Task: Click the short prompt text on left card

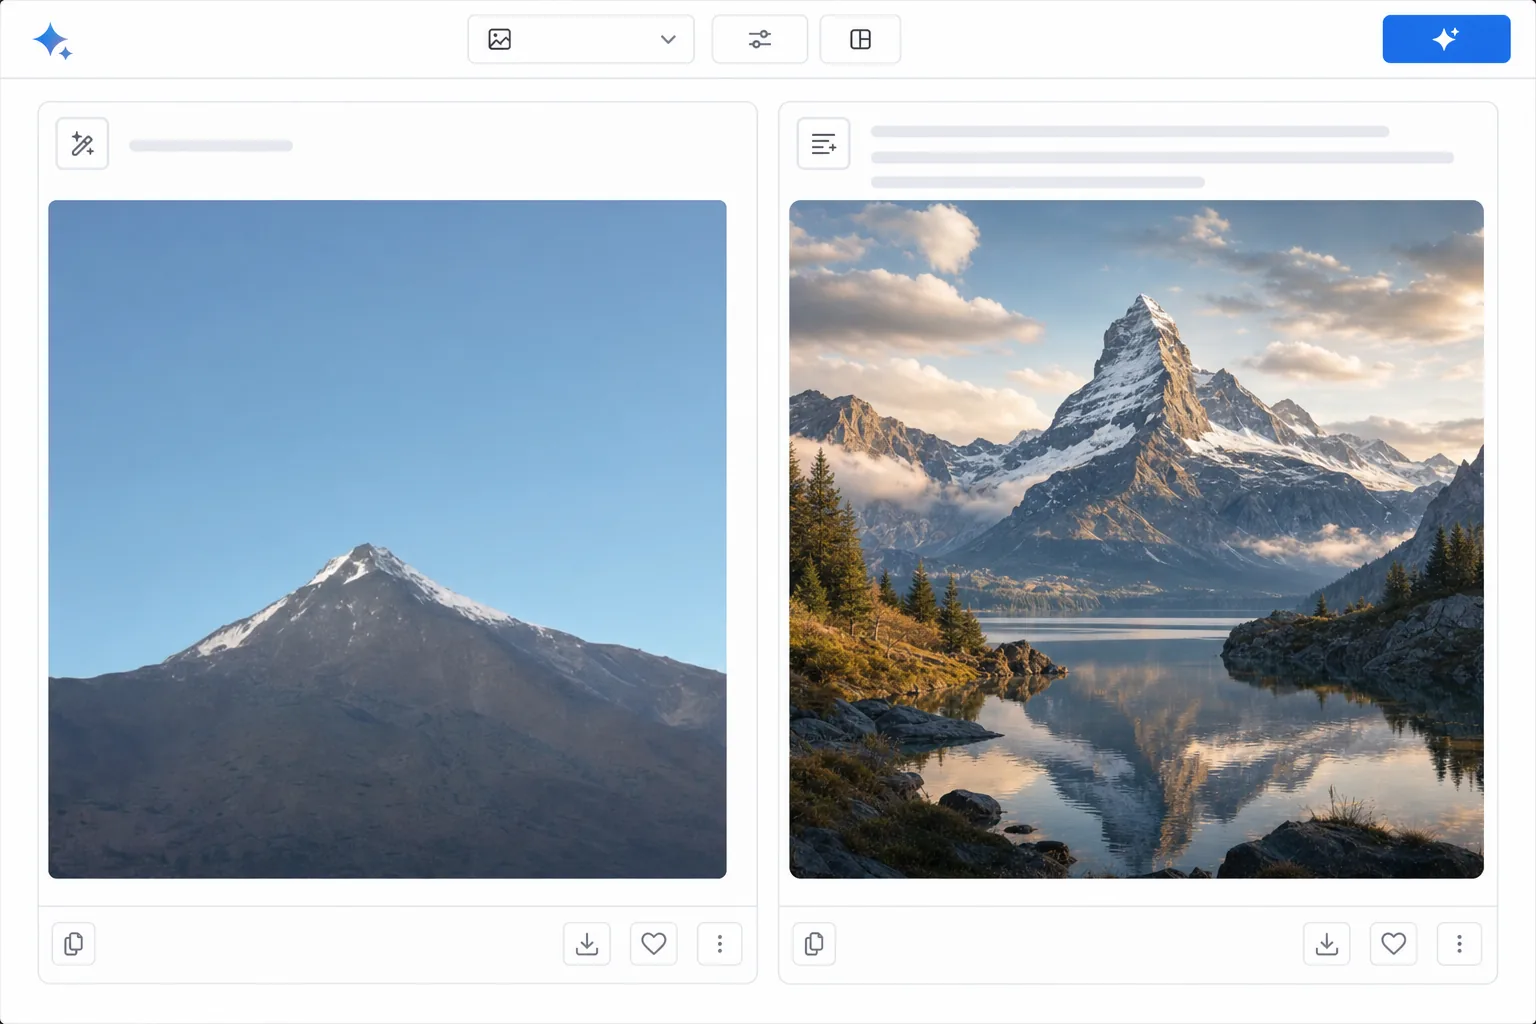Action: [211, 146]
